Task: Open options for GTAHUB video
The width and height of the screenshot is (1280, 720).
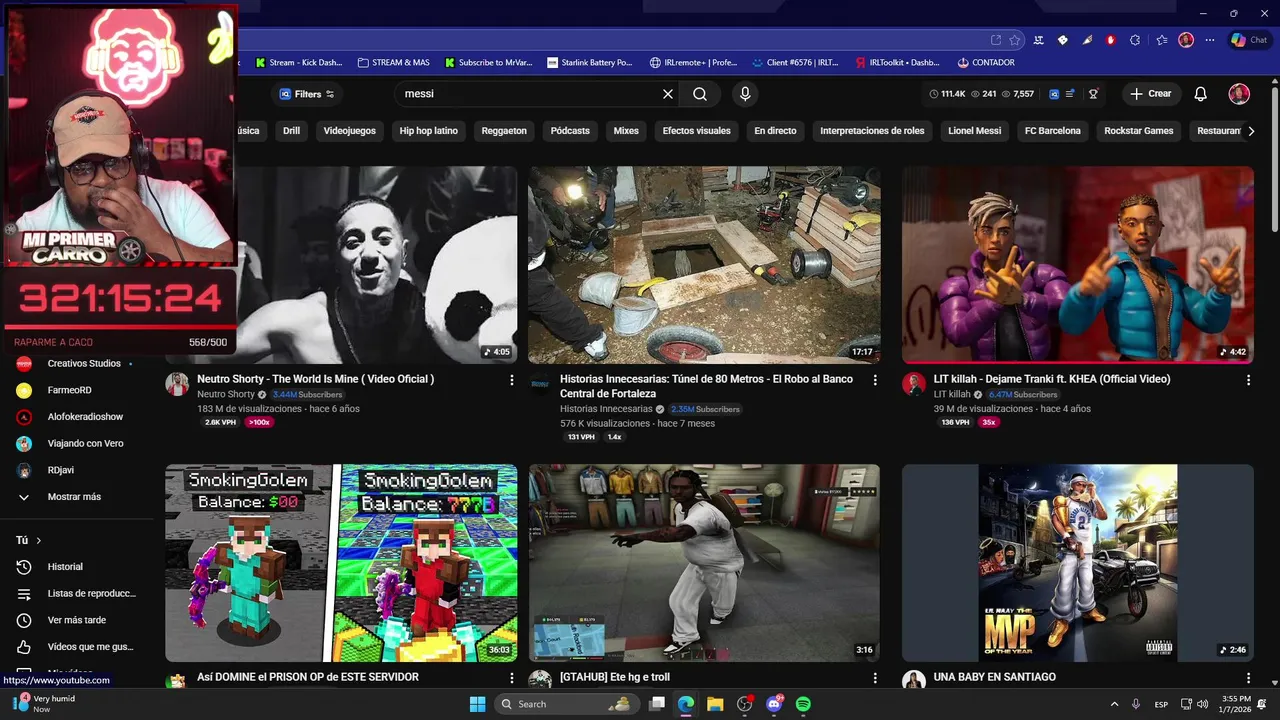Action: pyautogui.click(x=875, y=678)
